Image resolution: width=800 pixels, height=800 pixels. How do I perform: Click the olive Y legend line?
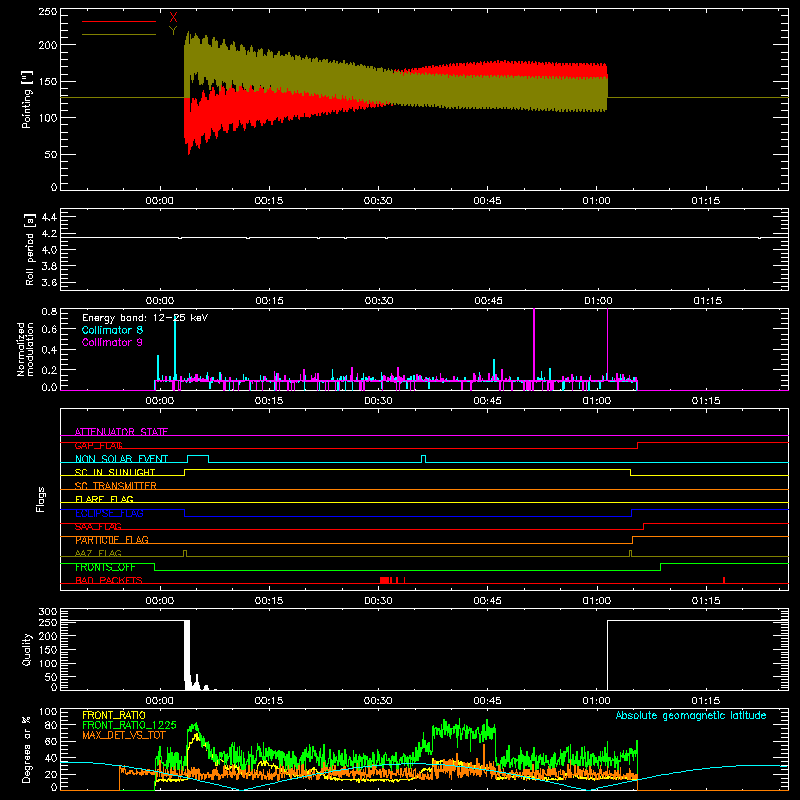[119, 34]
